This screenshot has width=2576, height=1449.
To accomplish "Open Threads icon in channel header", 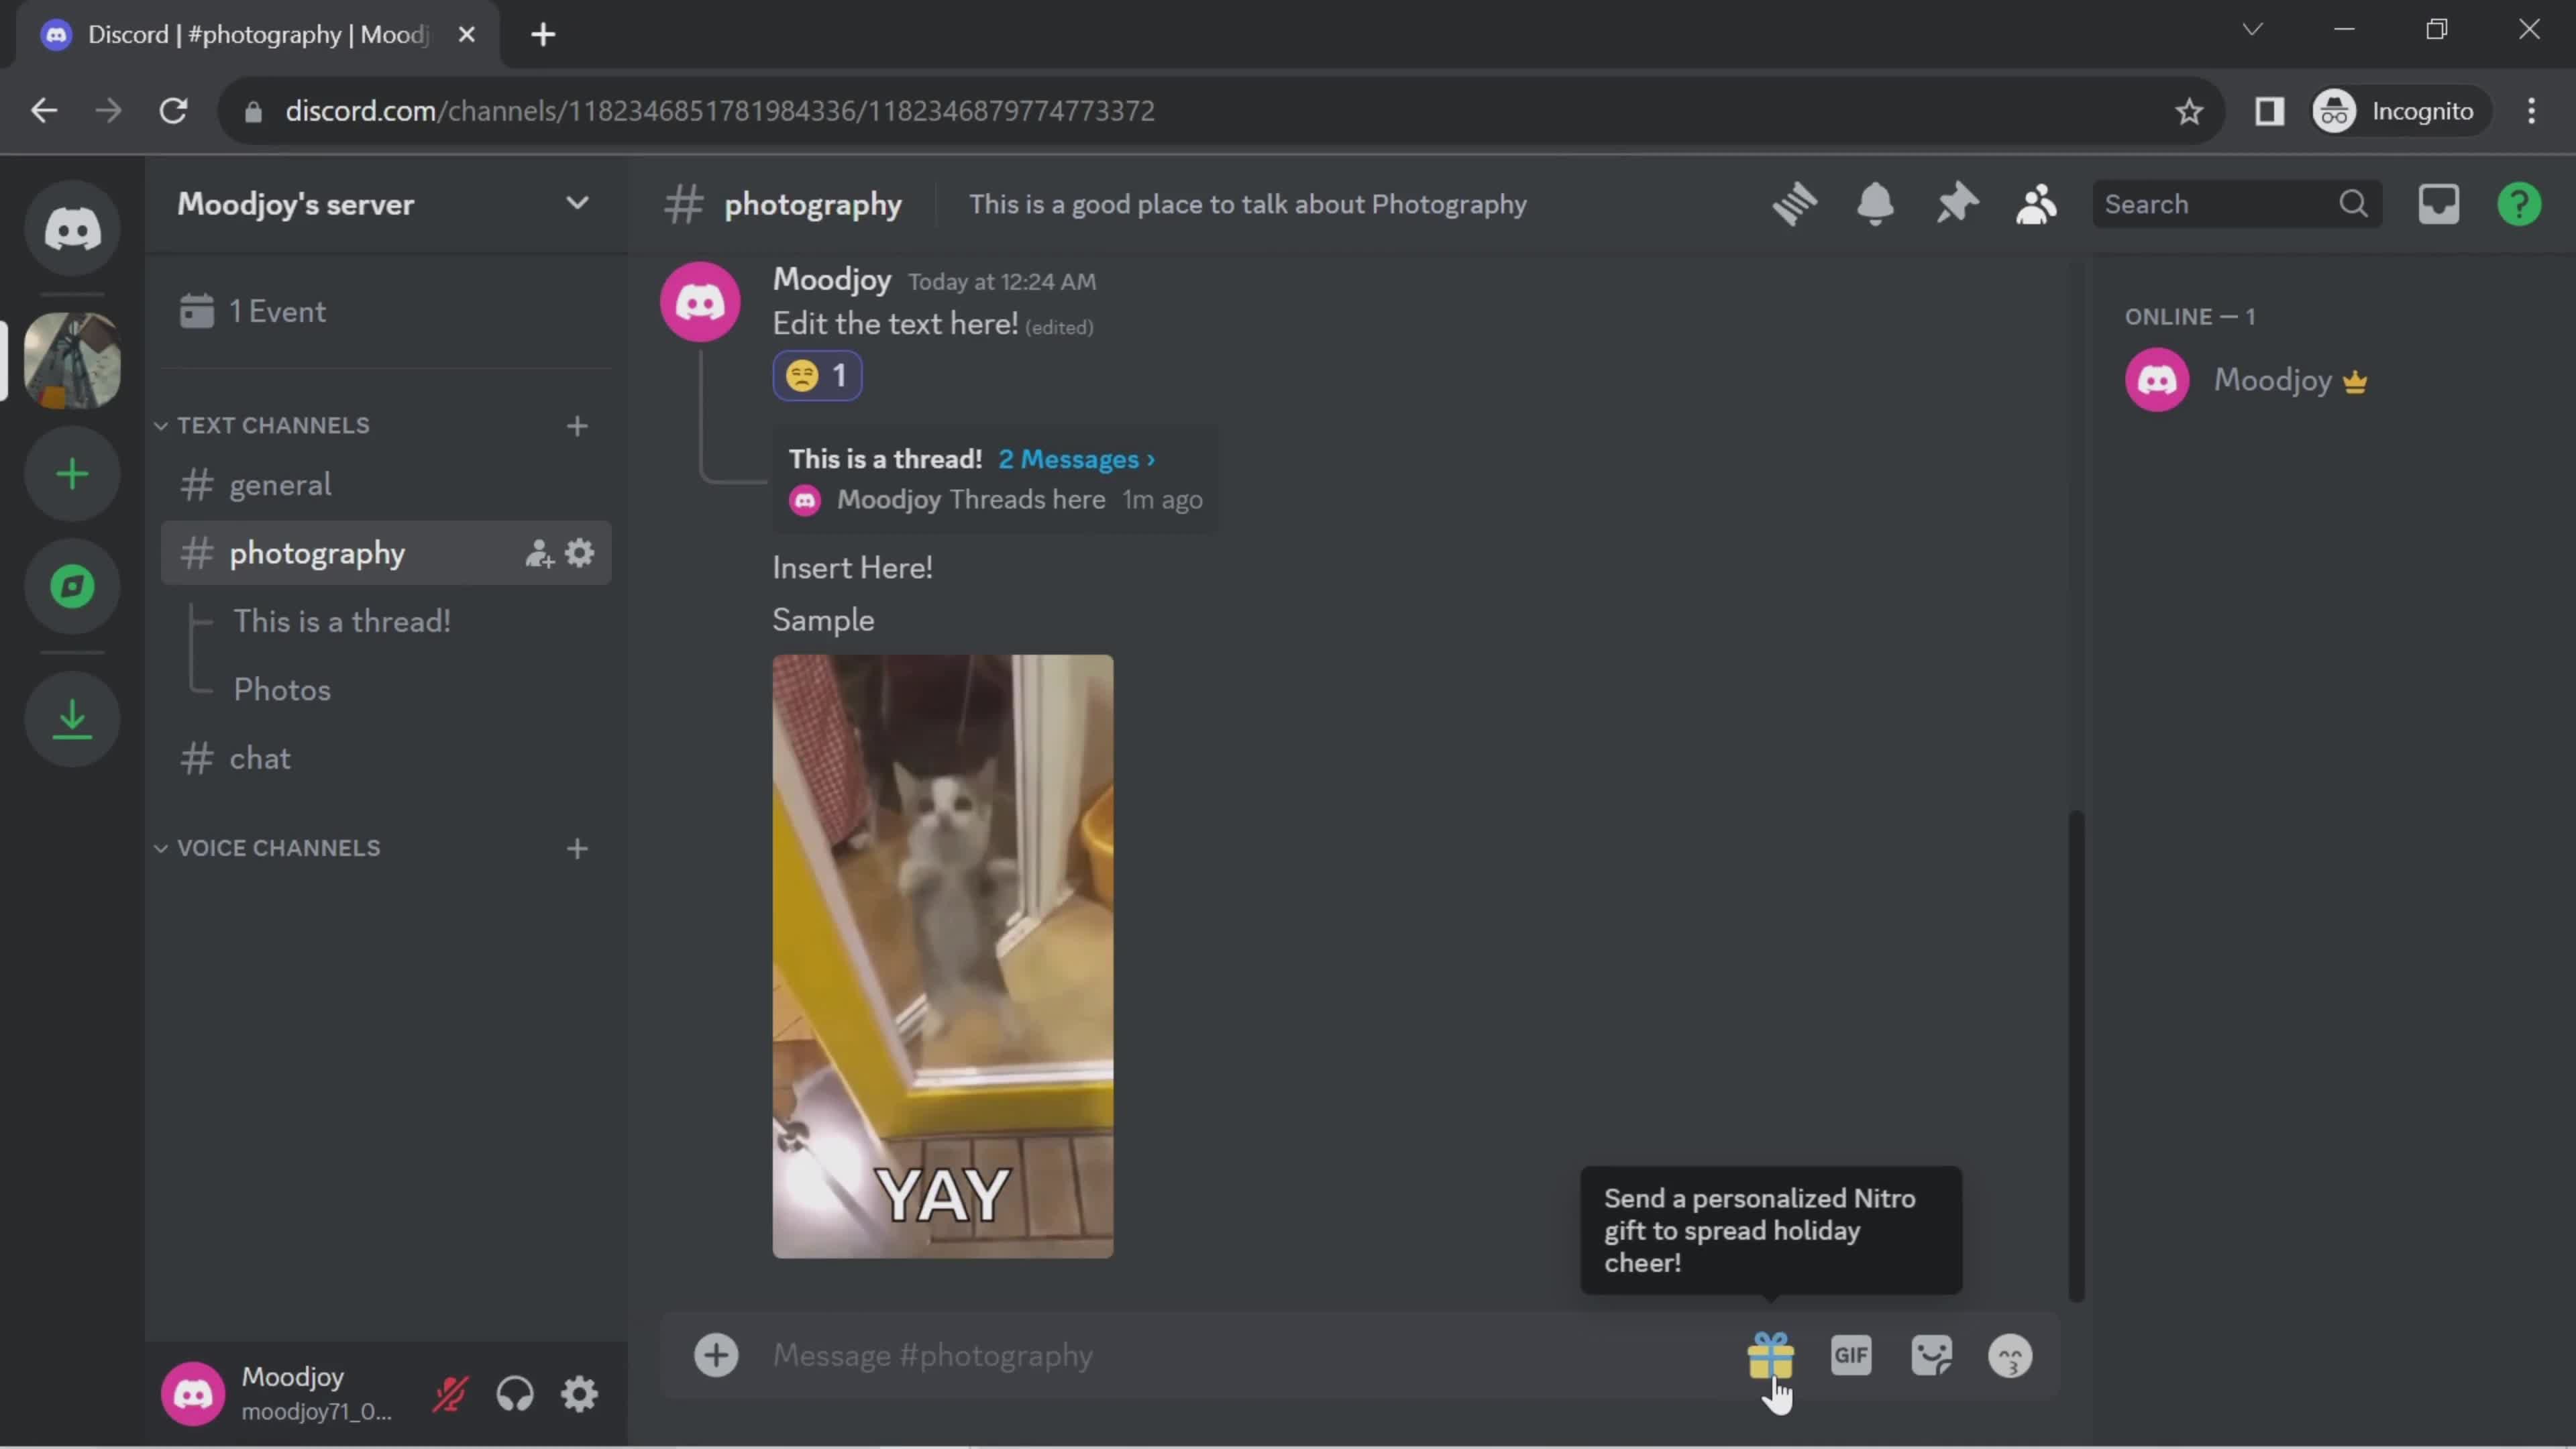I will [1795, 204].
